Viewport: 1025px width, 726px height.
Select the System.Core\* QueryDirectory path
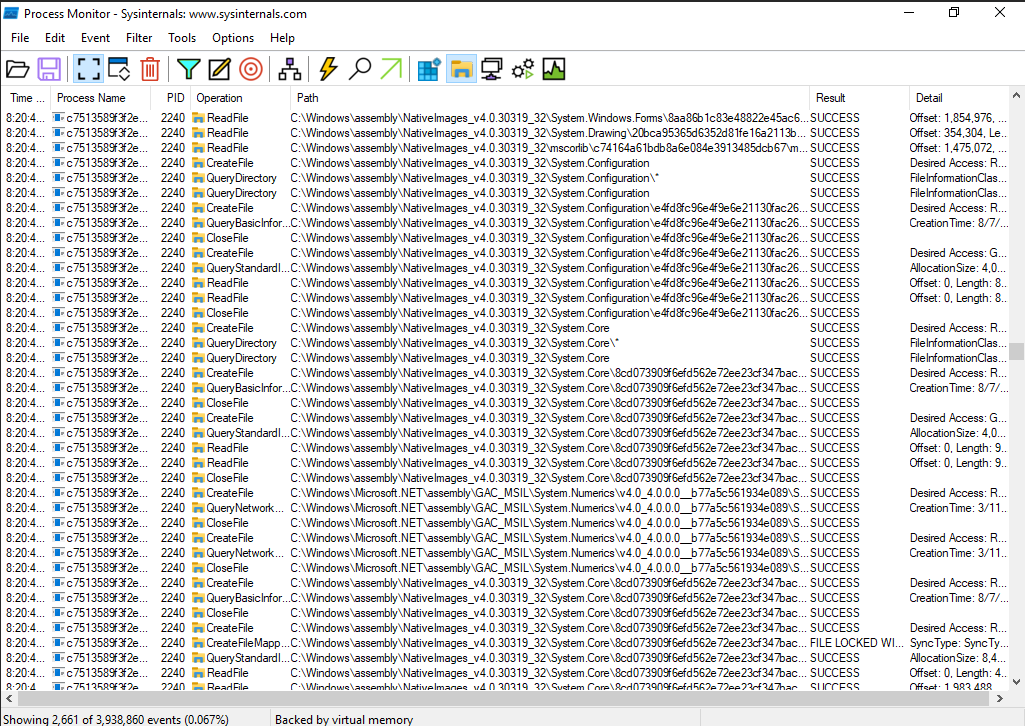(455, 343)
